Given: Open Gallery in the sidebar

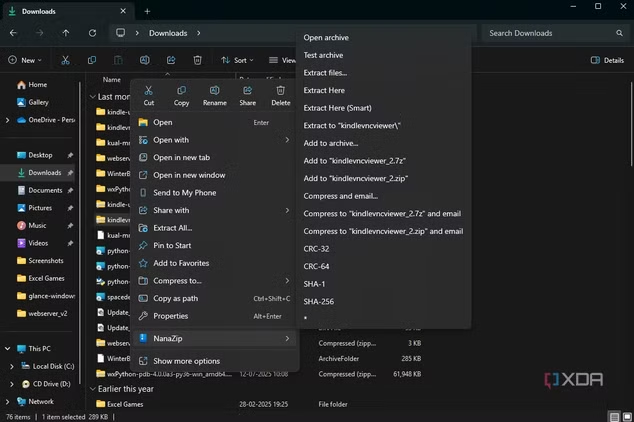Looking at the screenshot, I should [38, 102].
